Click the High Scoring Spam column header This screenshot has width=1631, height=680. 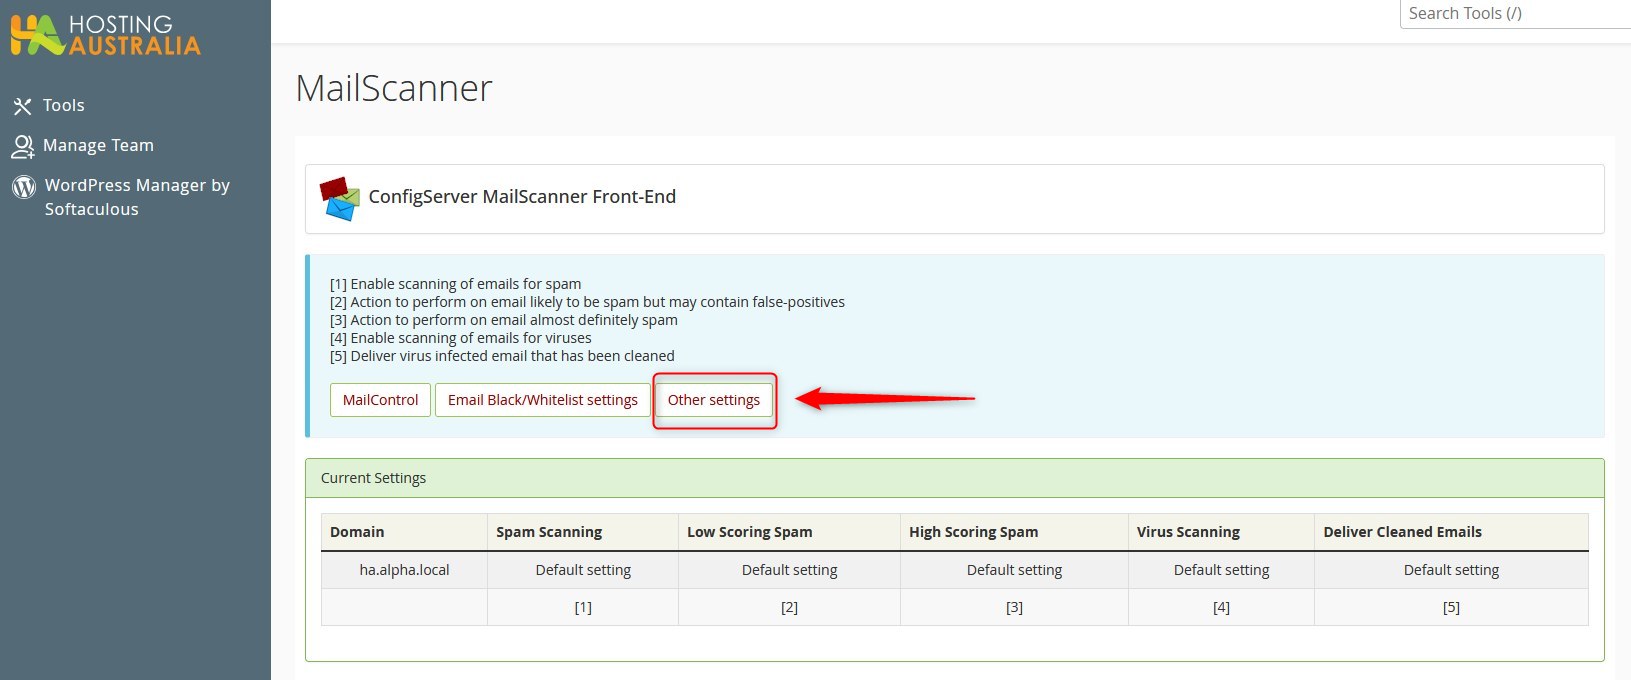pyautogui.click(x=973, y=532)
